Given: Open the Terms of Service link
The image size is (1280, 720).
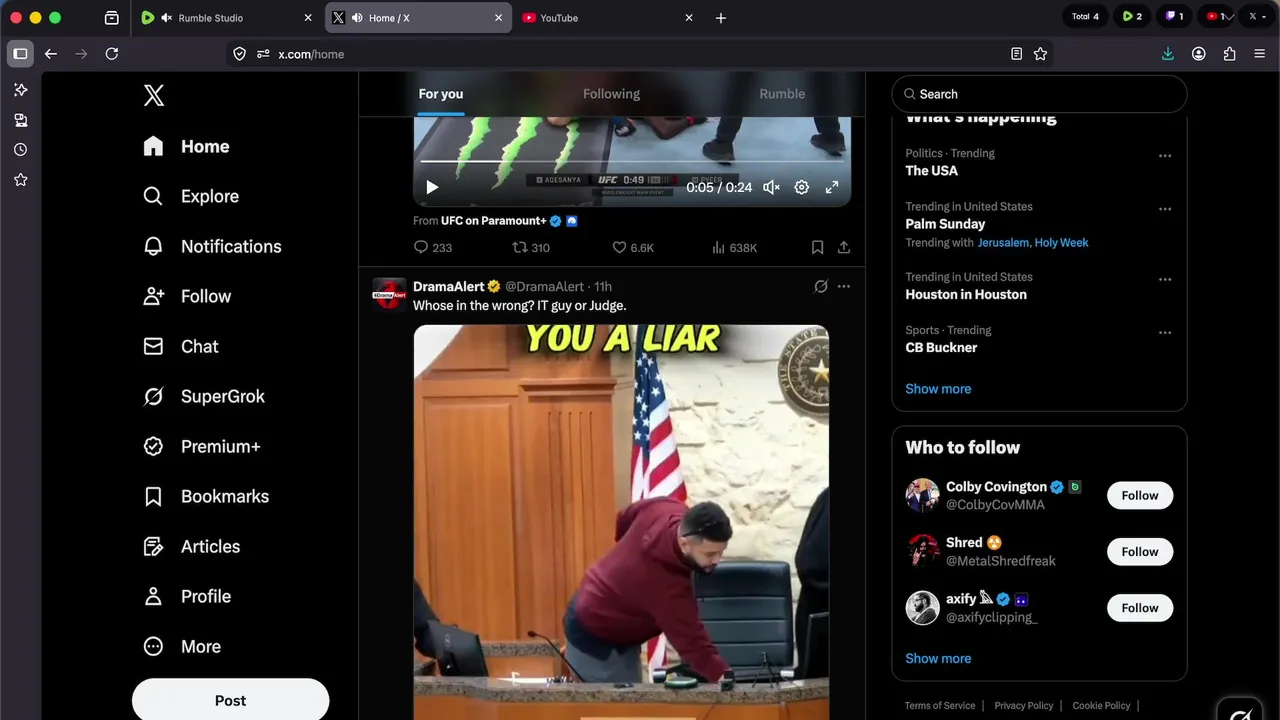Looking at the screenshot, I should pyautogui.click(x=940, y=706).
